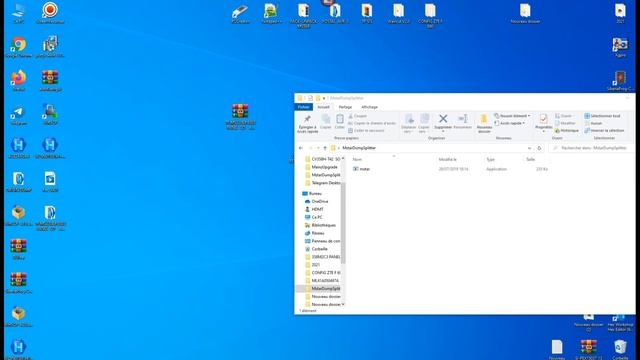Click the Copier vers icon
The height and width of the screenshot is (360, 640).
(x=424, y=119)
